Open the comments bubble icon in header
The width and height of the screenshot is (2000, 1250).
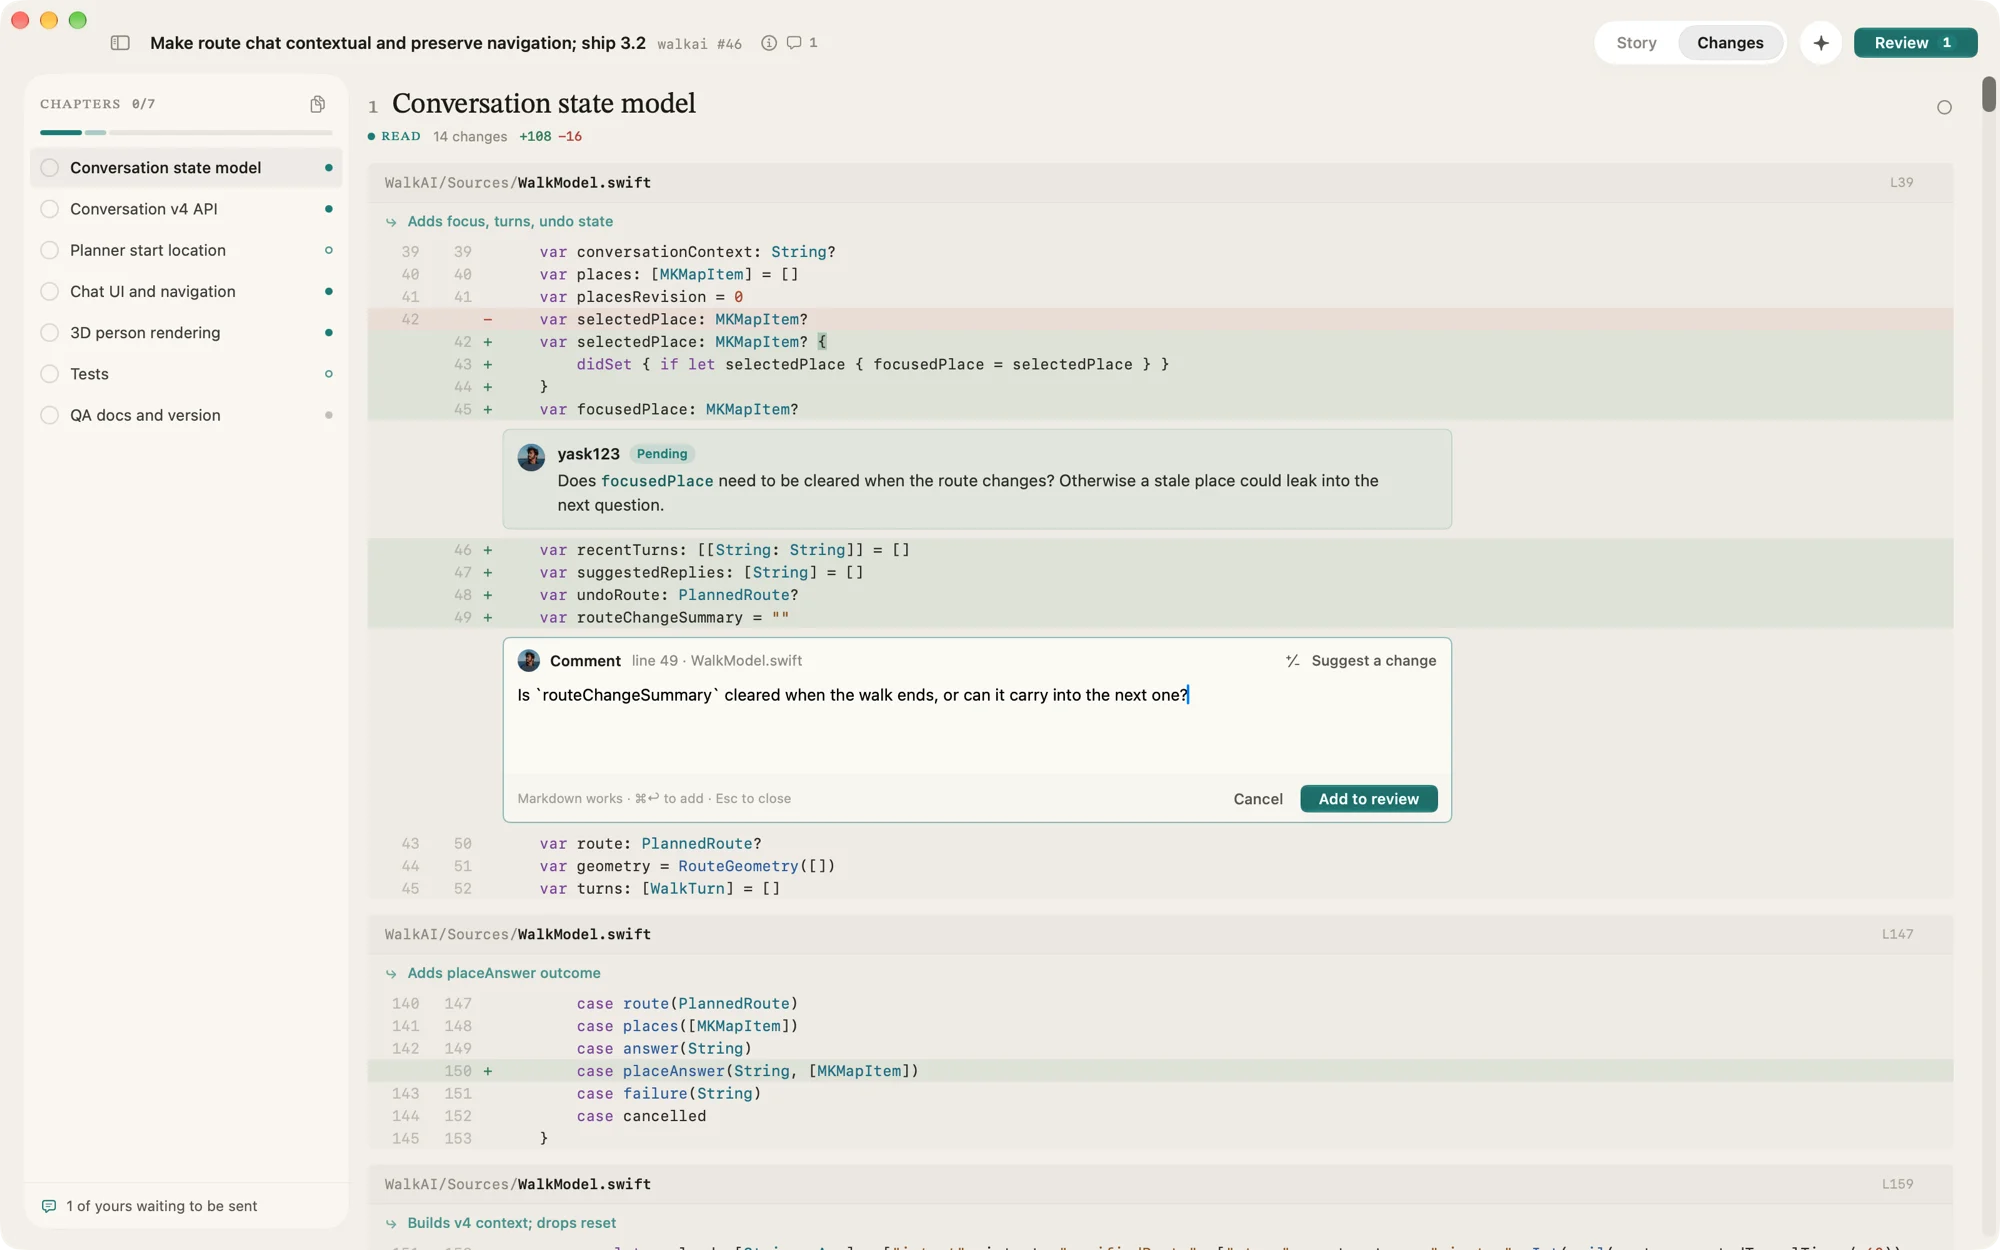coord(794,43)
